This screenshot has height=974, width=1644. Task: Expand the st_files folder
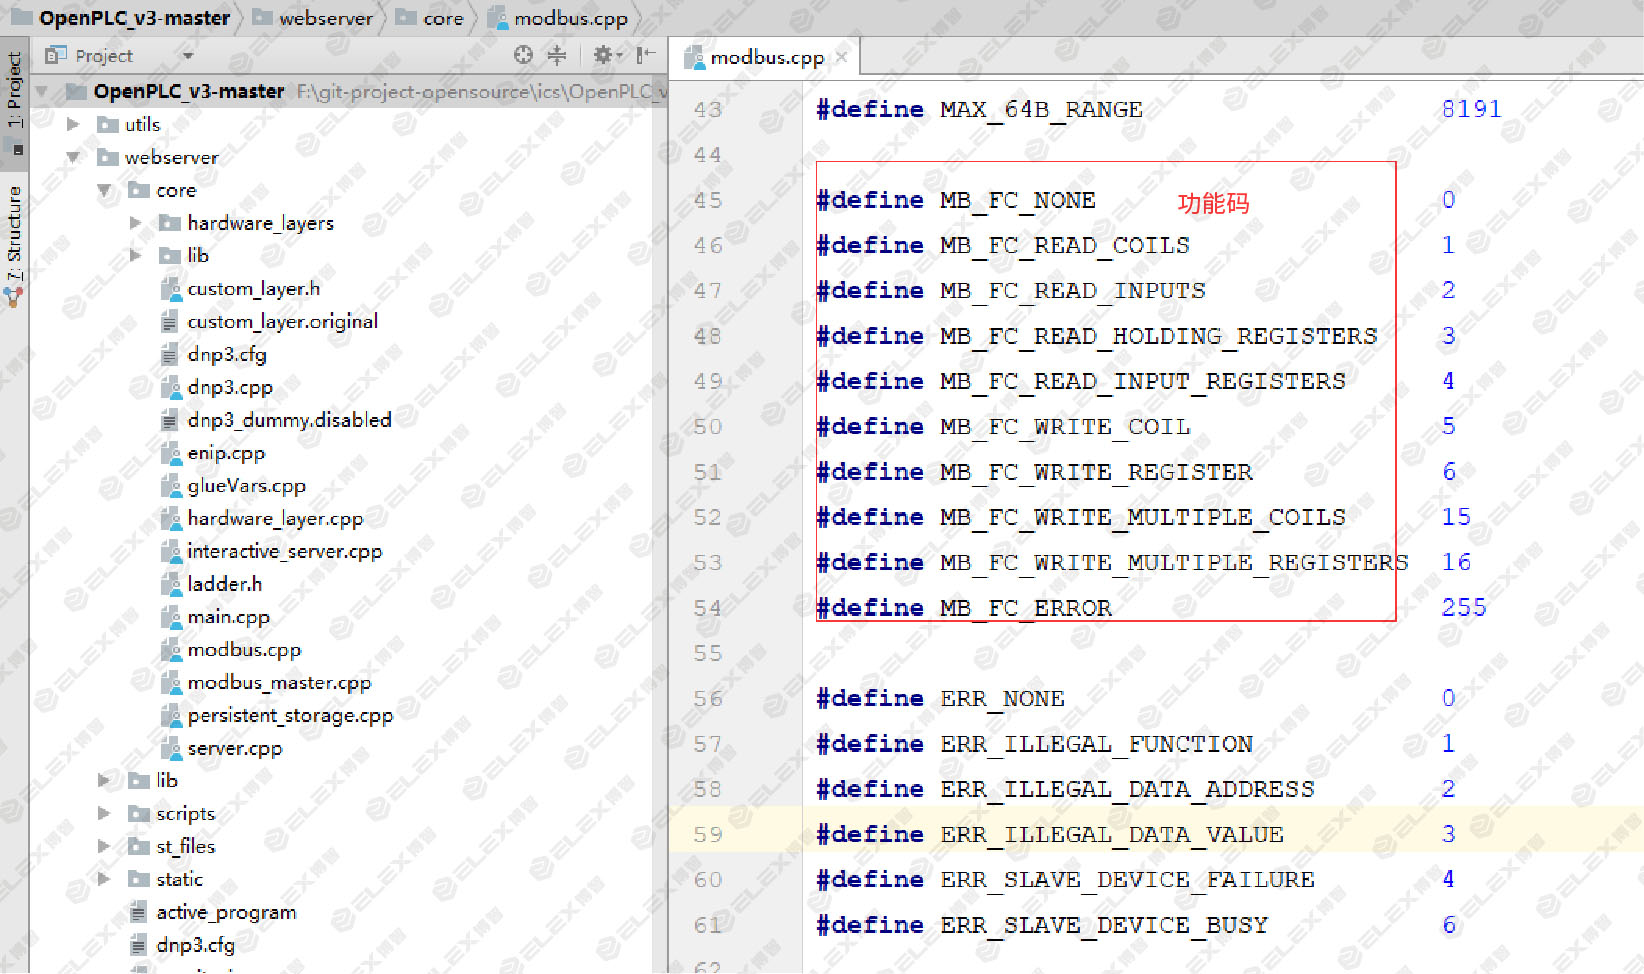tap(104, 846)
